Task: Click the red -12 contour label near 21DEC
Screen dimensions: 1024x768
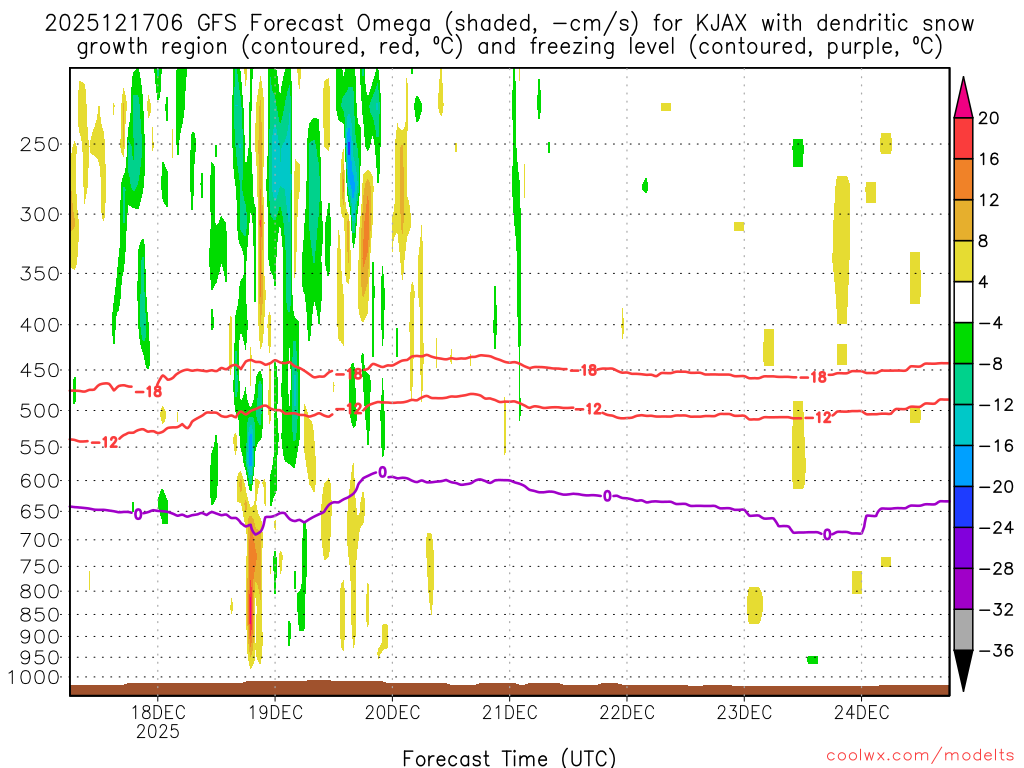Action: tap(589, 409)
